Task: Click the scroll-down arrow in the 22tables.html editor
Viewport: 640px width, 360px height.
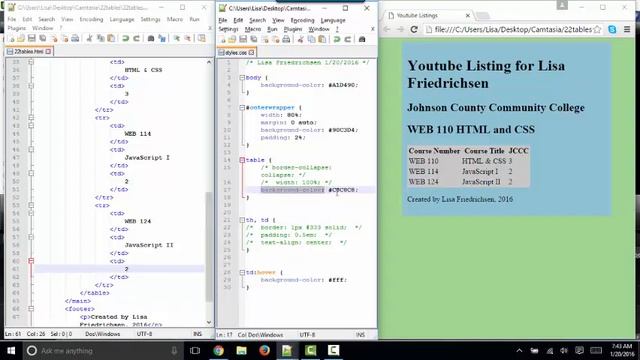Action: (x=209, y=322)
